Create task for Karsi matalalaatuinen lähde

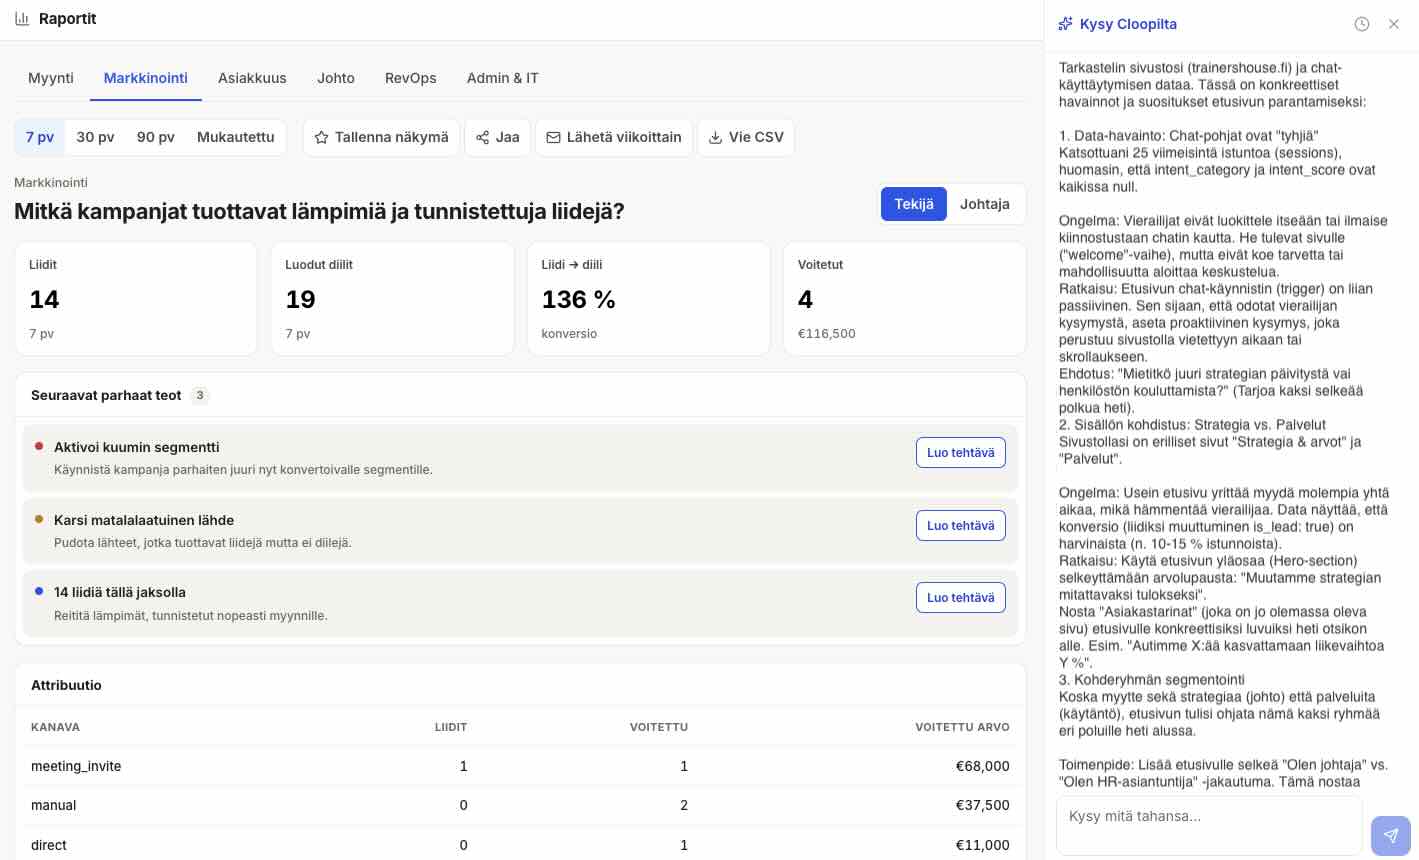click(x=961, y=526)
